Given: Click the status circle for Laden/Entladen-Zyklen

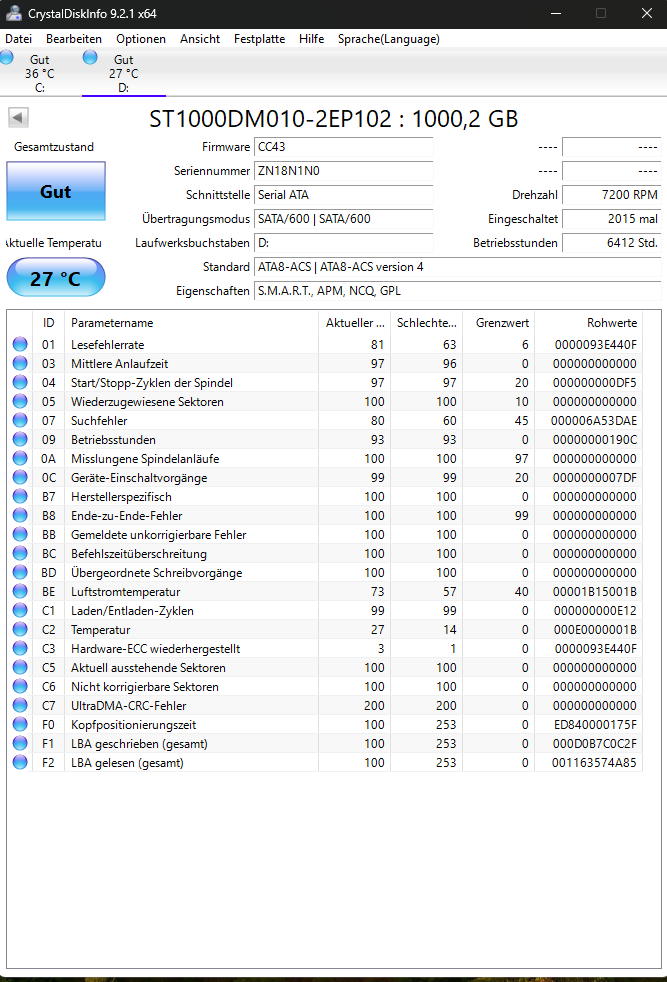Looking at the screenshot, I should click(x=20, y=610).
